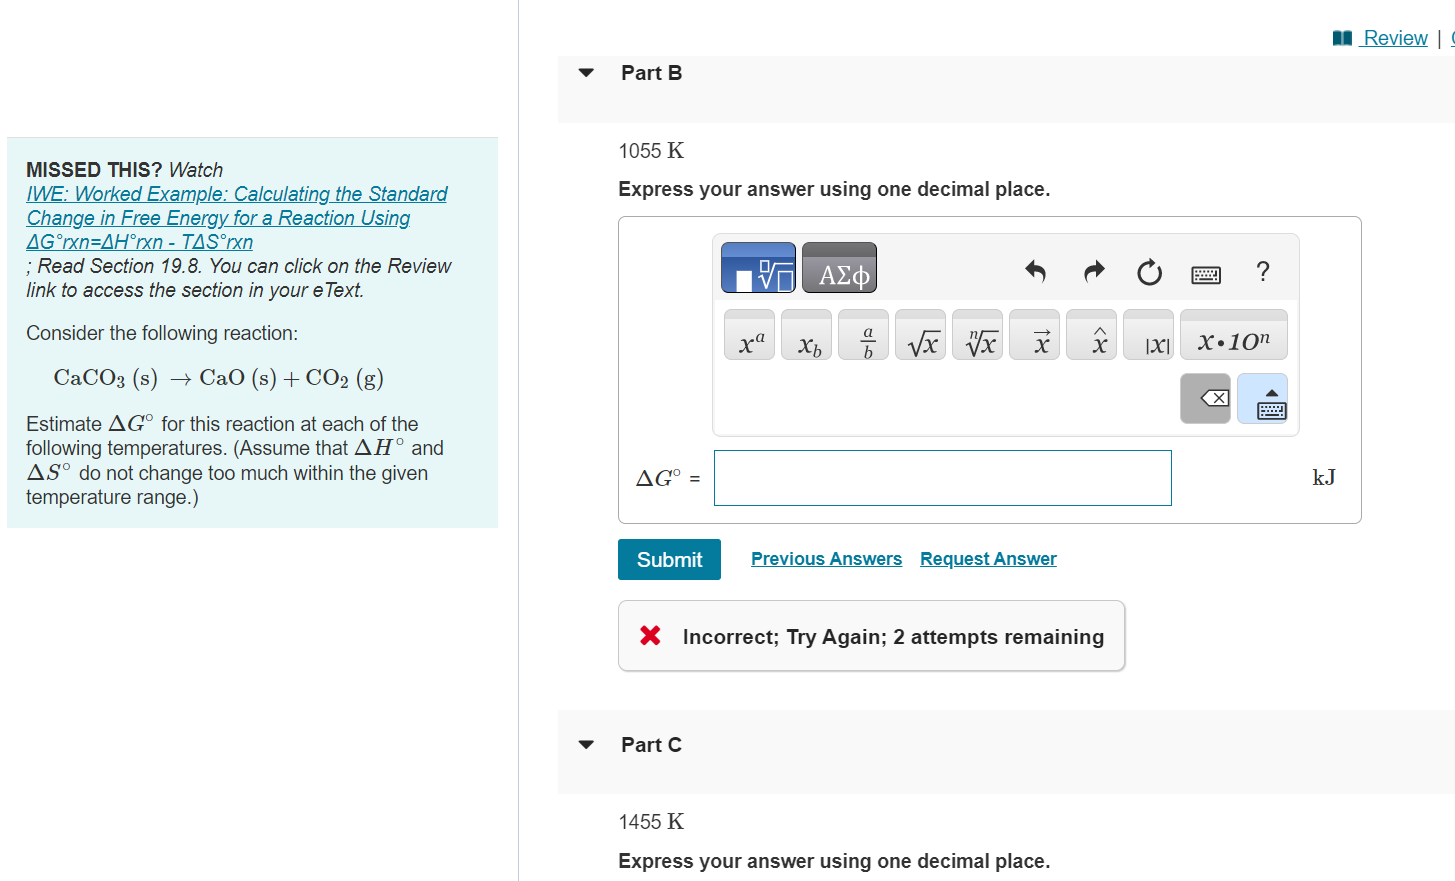1455x881 pixels.
Task: Open Previous Answers link
Action: (x=826, y=559)
